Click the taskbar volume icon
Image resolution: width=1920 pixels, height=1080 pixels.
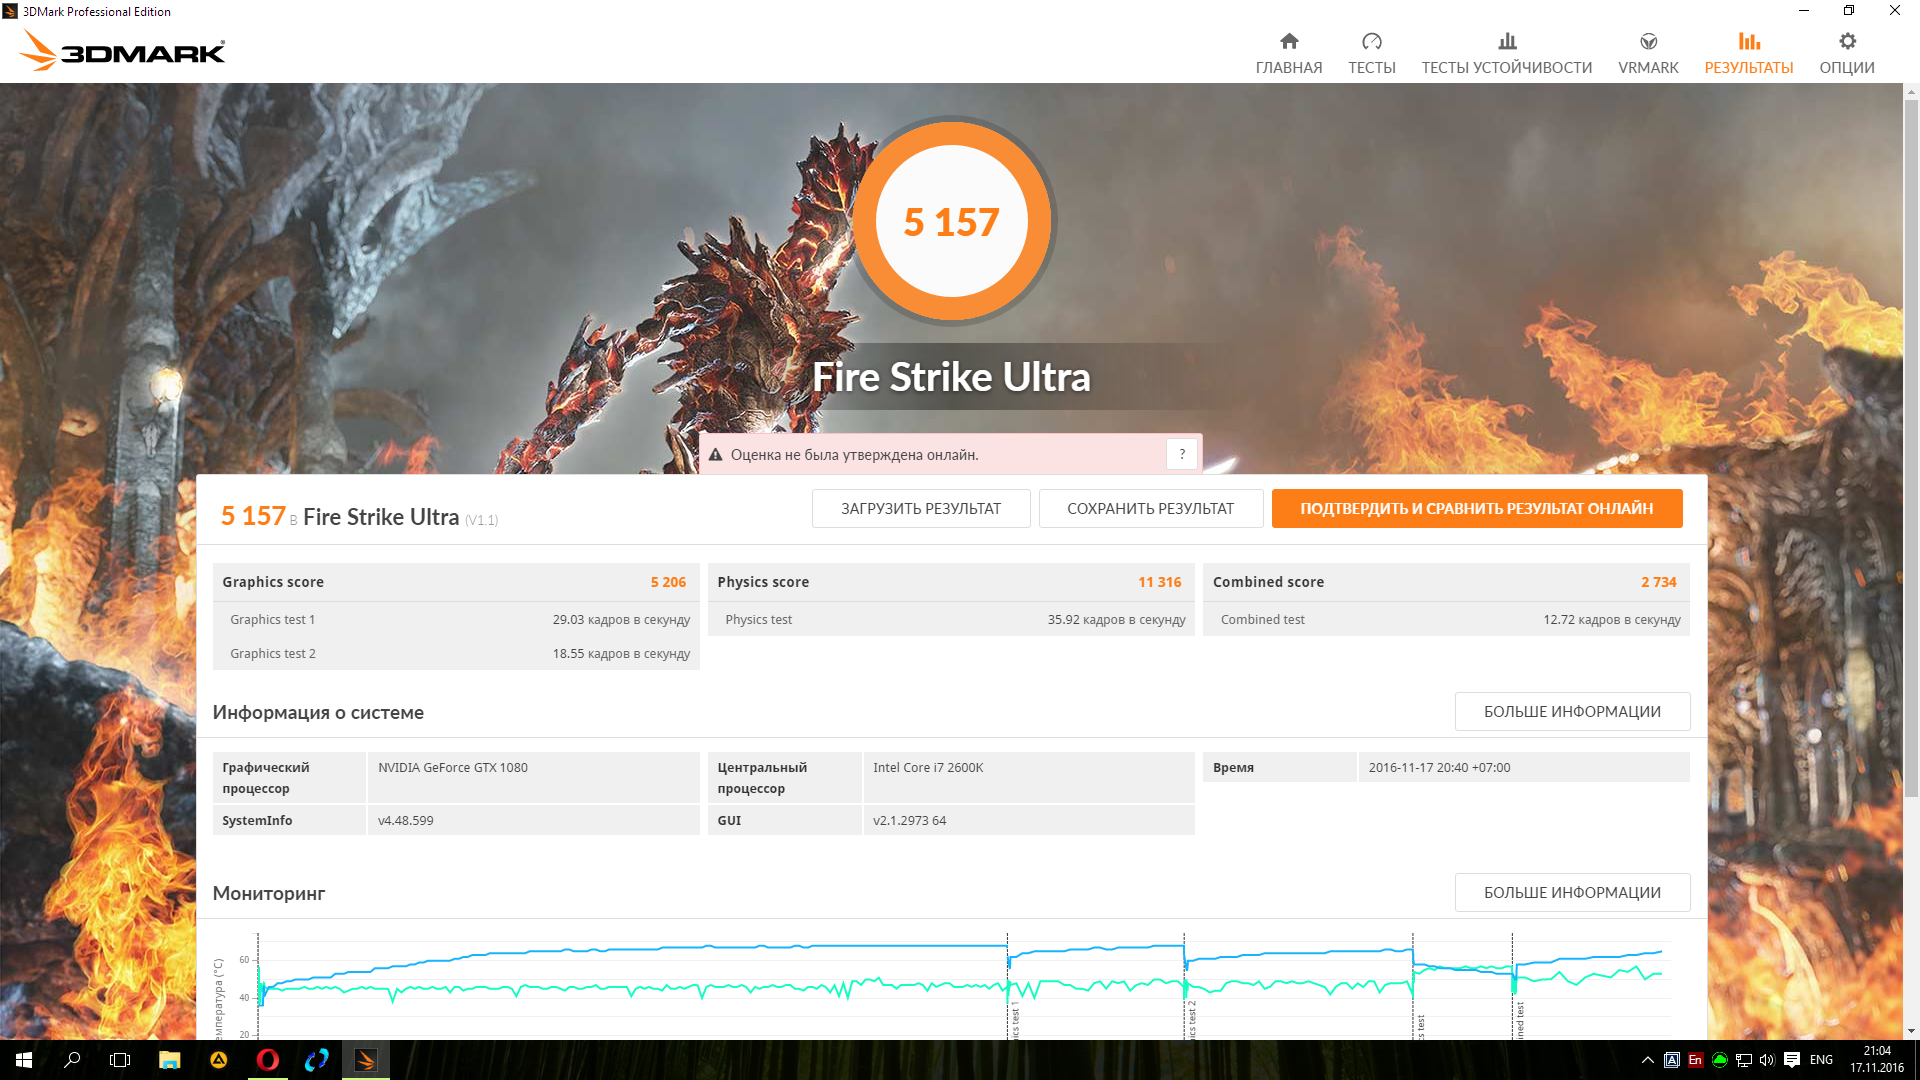[x=1767, y=1060]
